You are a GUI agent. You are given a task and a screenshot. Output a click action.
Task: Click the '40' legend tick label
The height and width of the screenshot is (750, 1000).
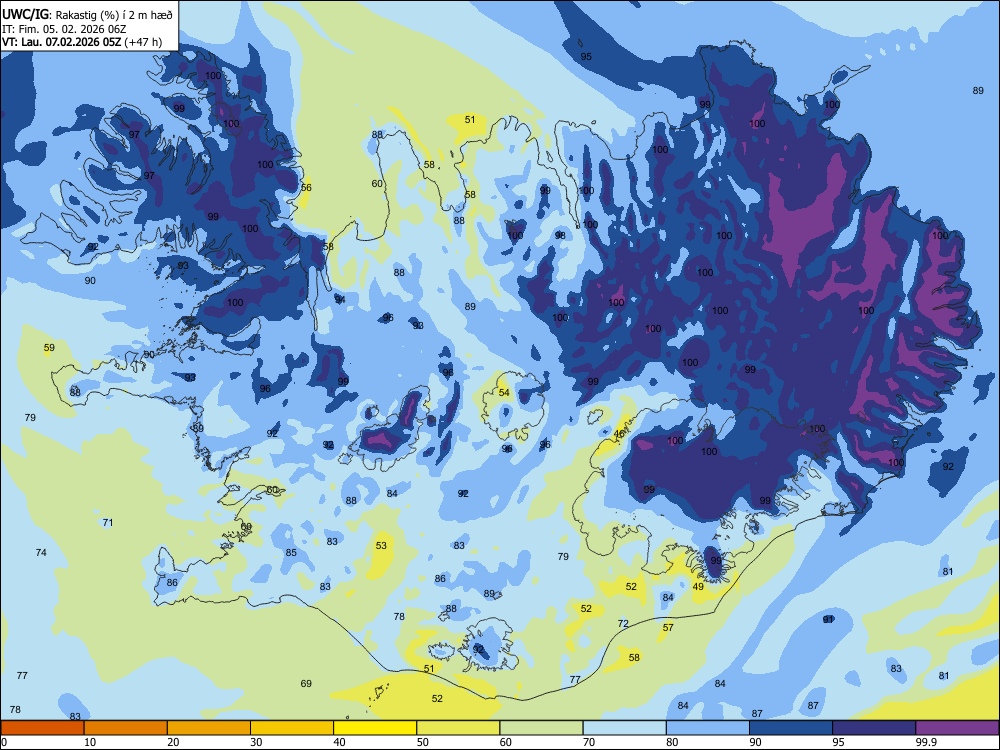(339, 742)
